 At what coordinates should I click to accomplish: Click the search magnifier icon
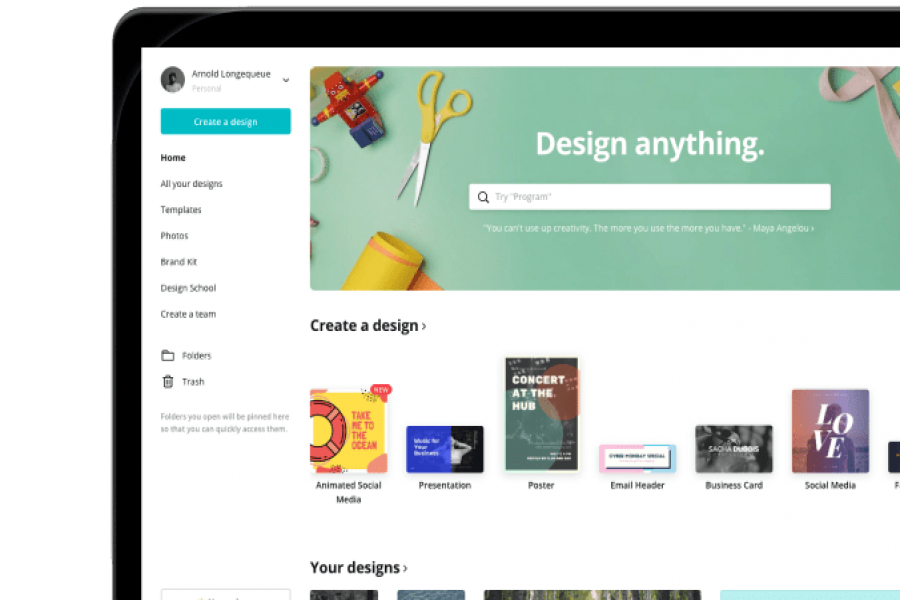click(x=483, y=197)
